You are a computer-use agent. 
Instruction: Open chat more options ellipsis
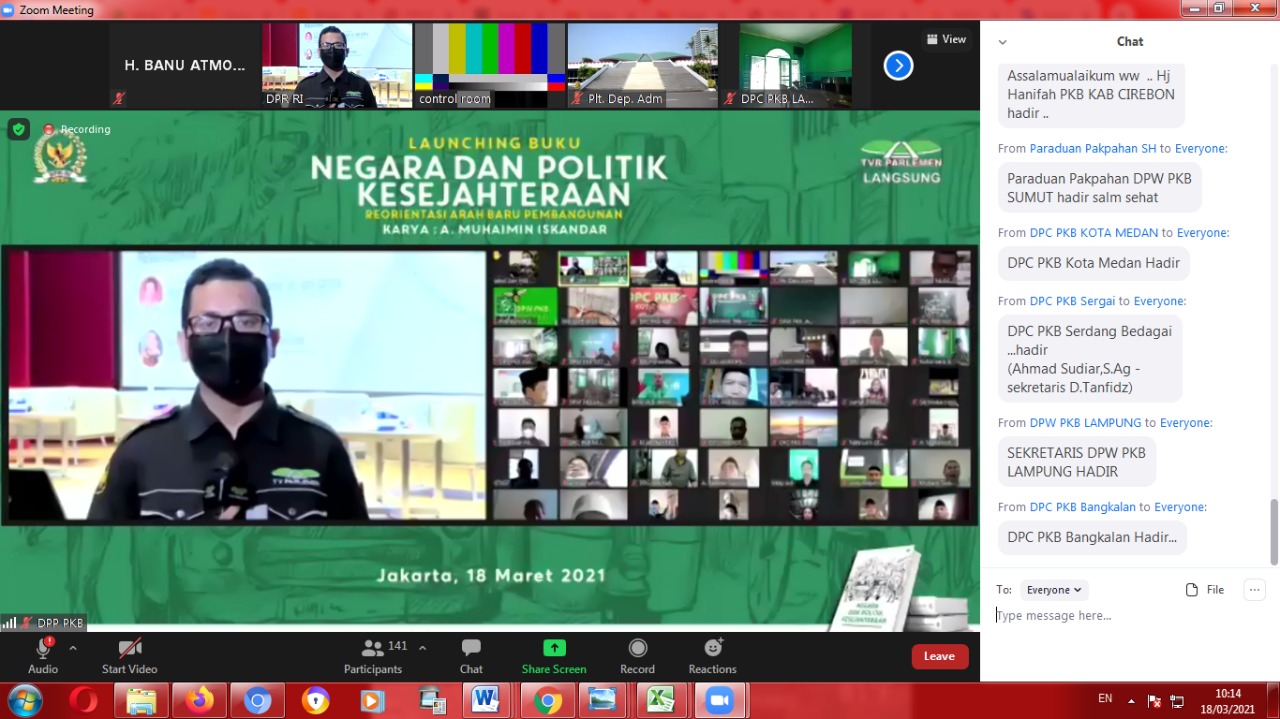click(x=1254, y=590)
